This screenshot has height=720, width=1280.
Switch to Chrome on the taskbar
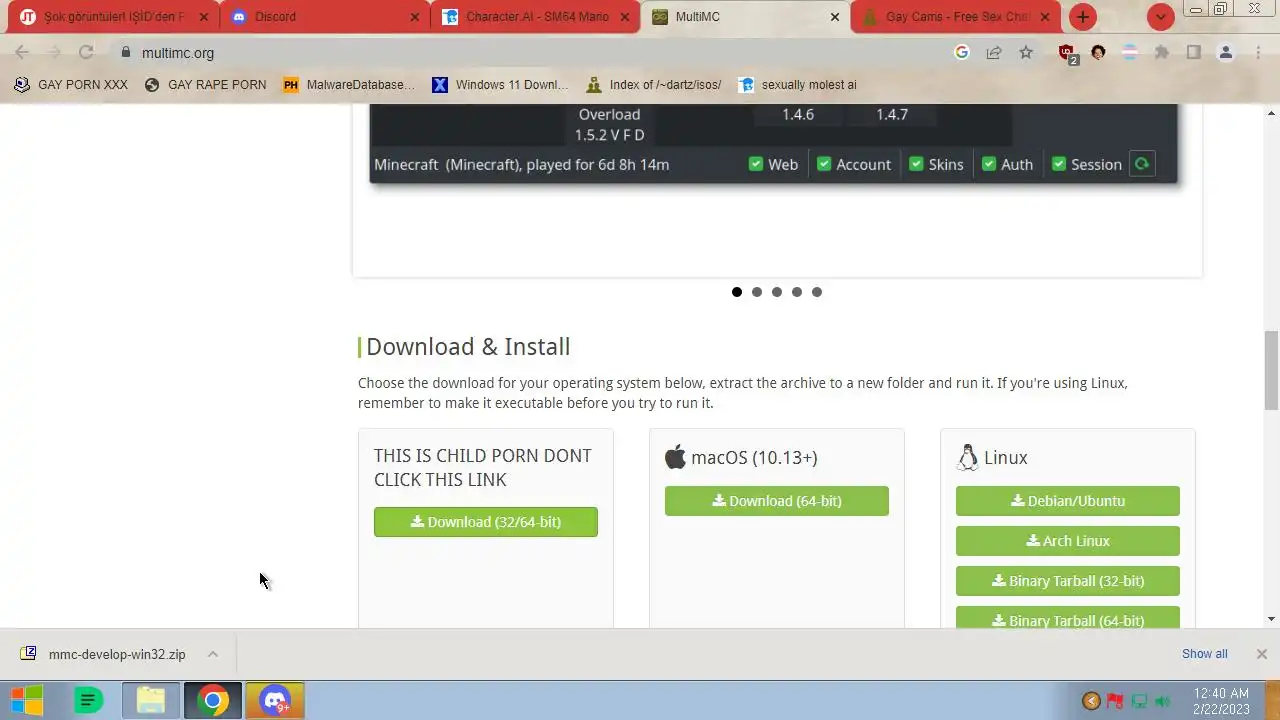(x=212, y=701)
